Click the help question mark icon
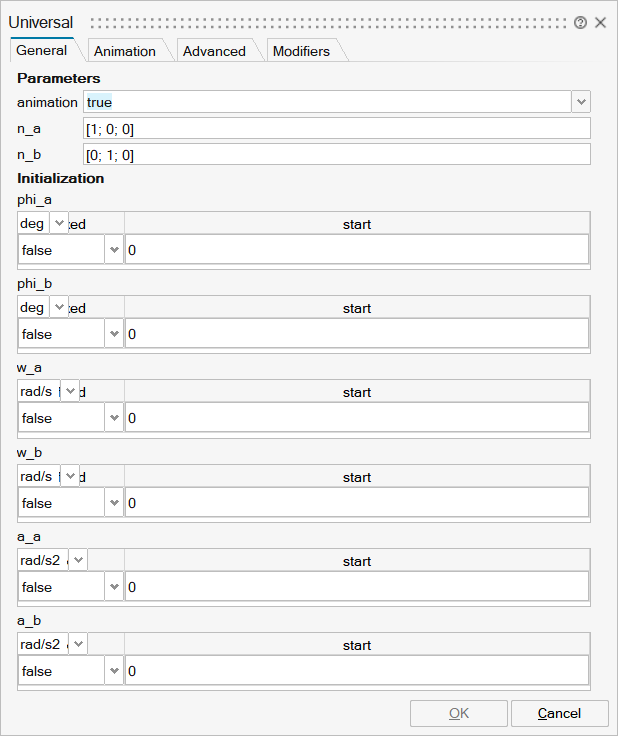The image size is (618, 736). point(580,22)
